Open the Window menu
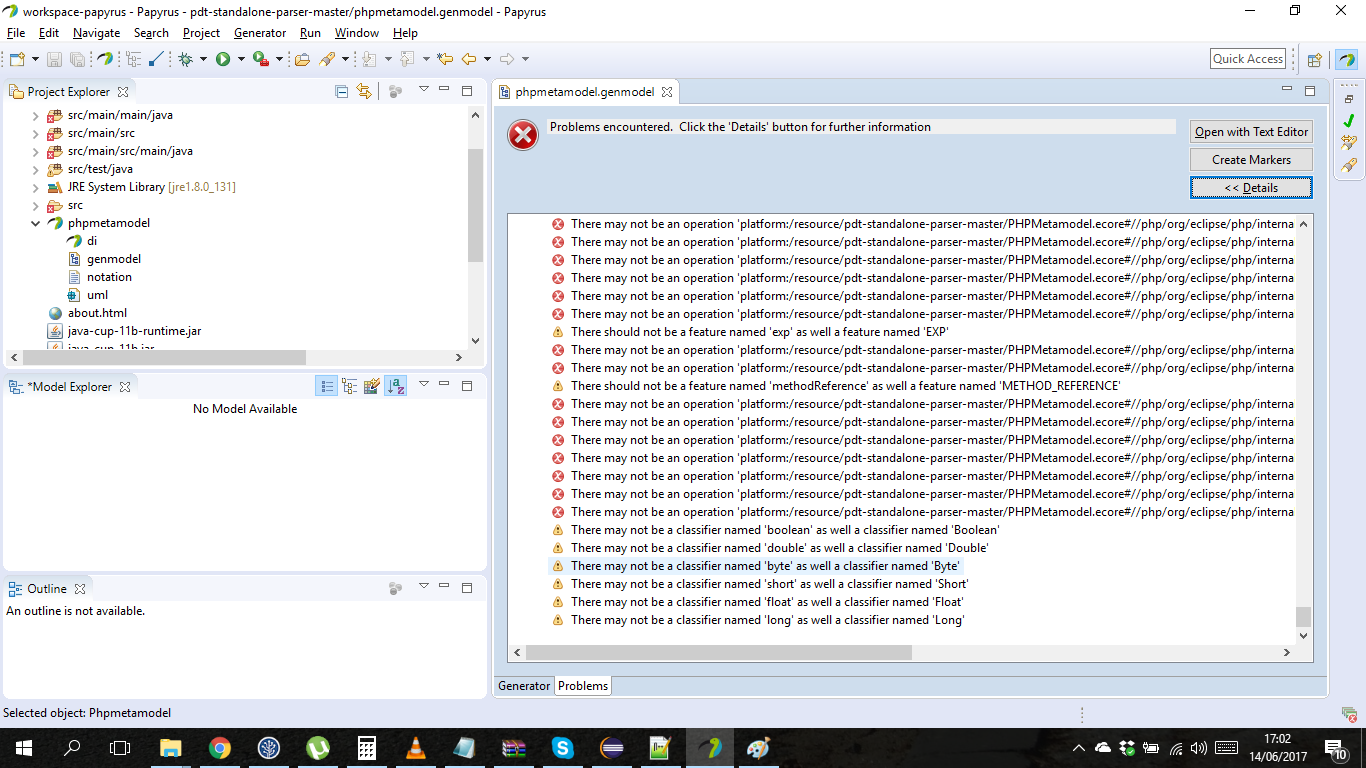This screenshot has width=1366, height=768. tap(357, 33)
